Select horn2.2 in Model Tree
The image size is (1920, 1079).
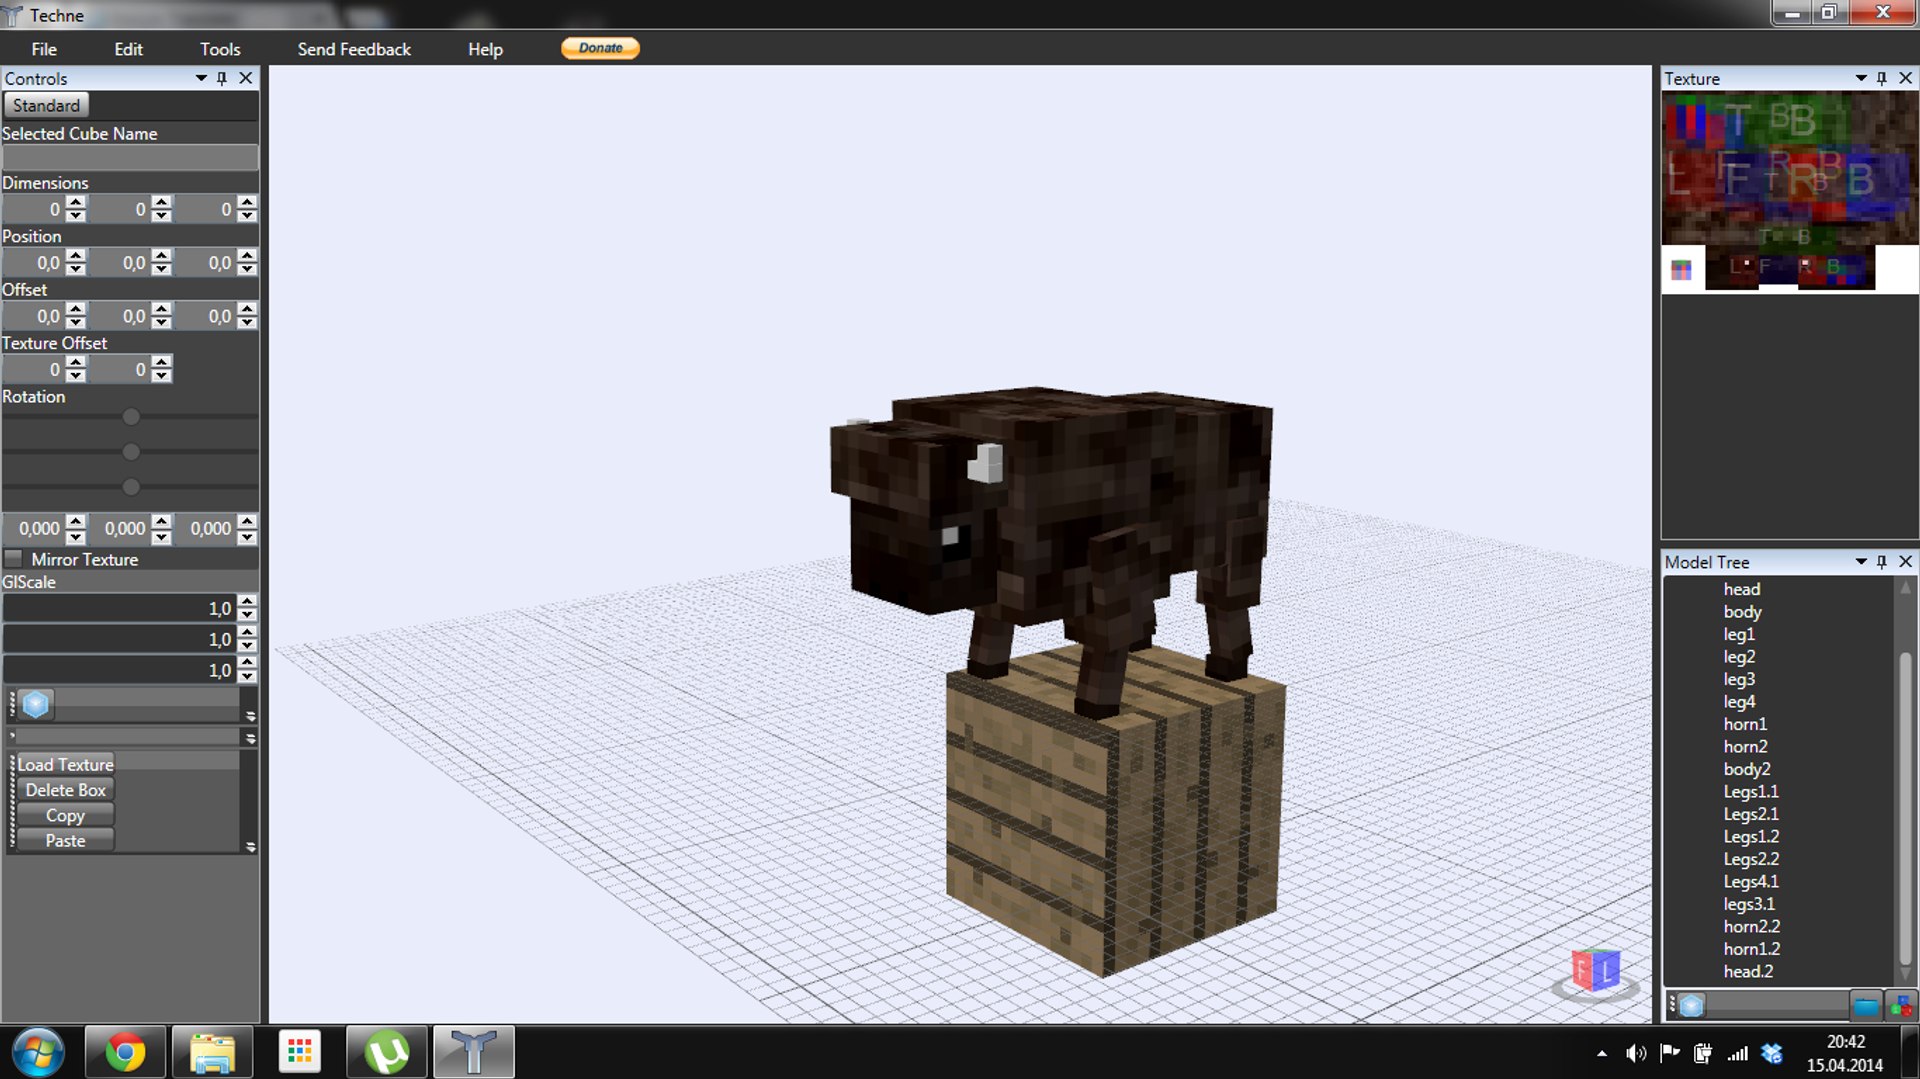point(1751,926)
